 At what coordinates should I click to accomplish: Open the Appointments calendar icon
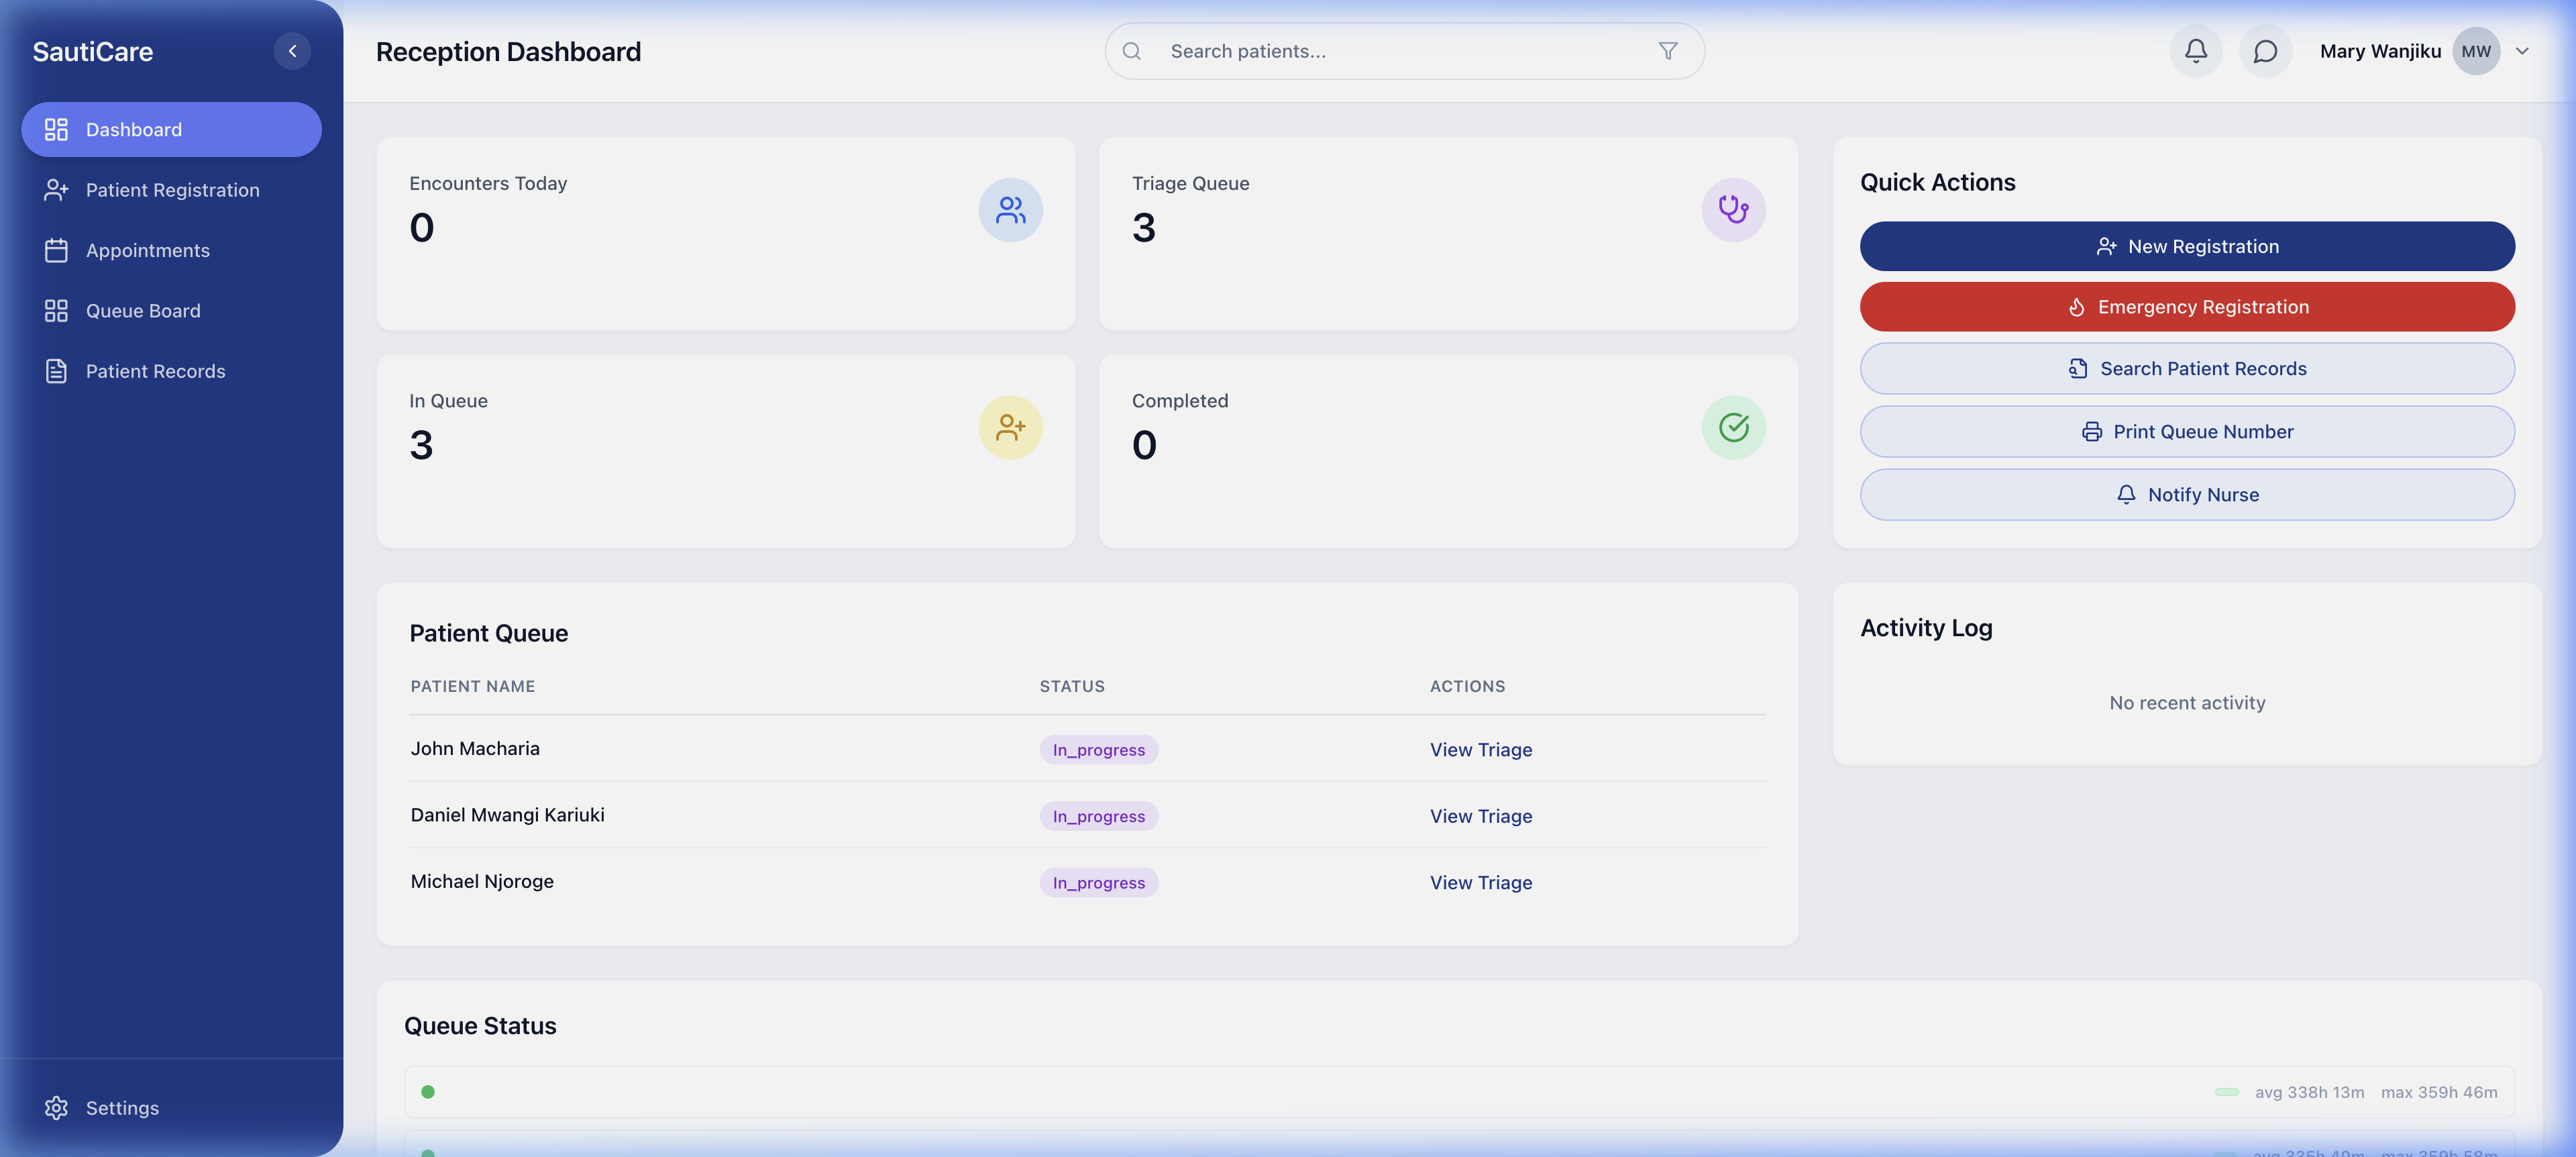[x=56, y=250]
